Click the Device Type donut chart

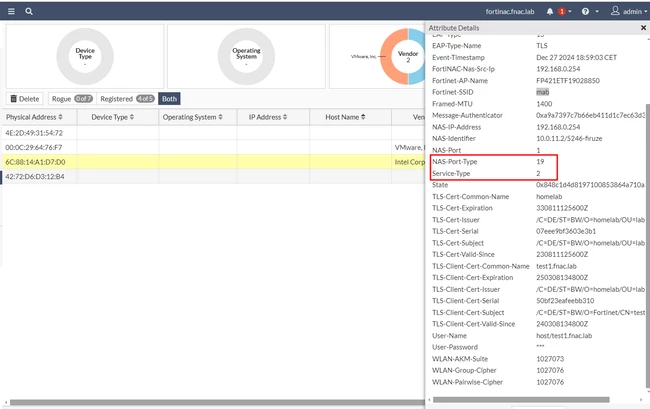click(x=85, y=56)
